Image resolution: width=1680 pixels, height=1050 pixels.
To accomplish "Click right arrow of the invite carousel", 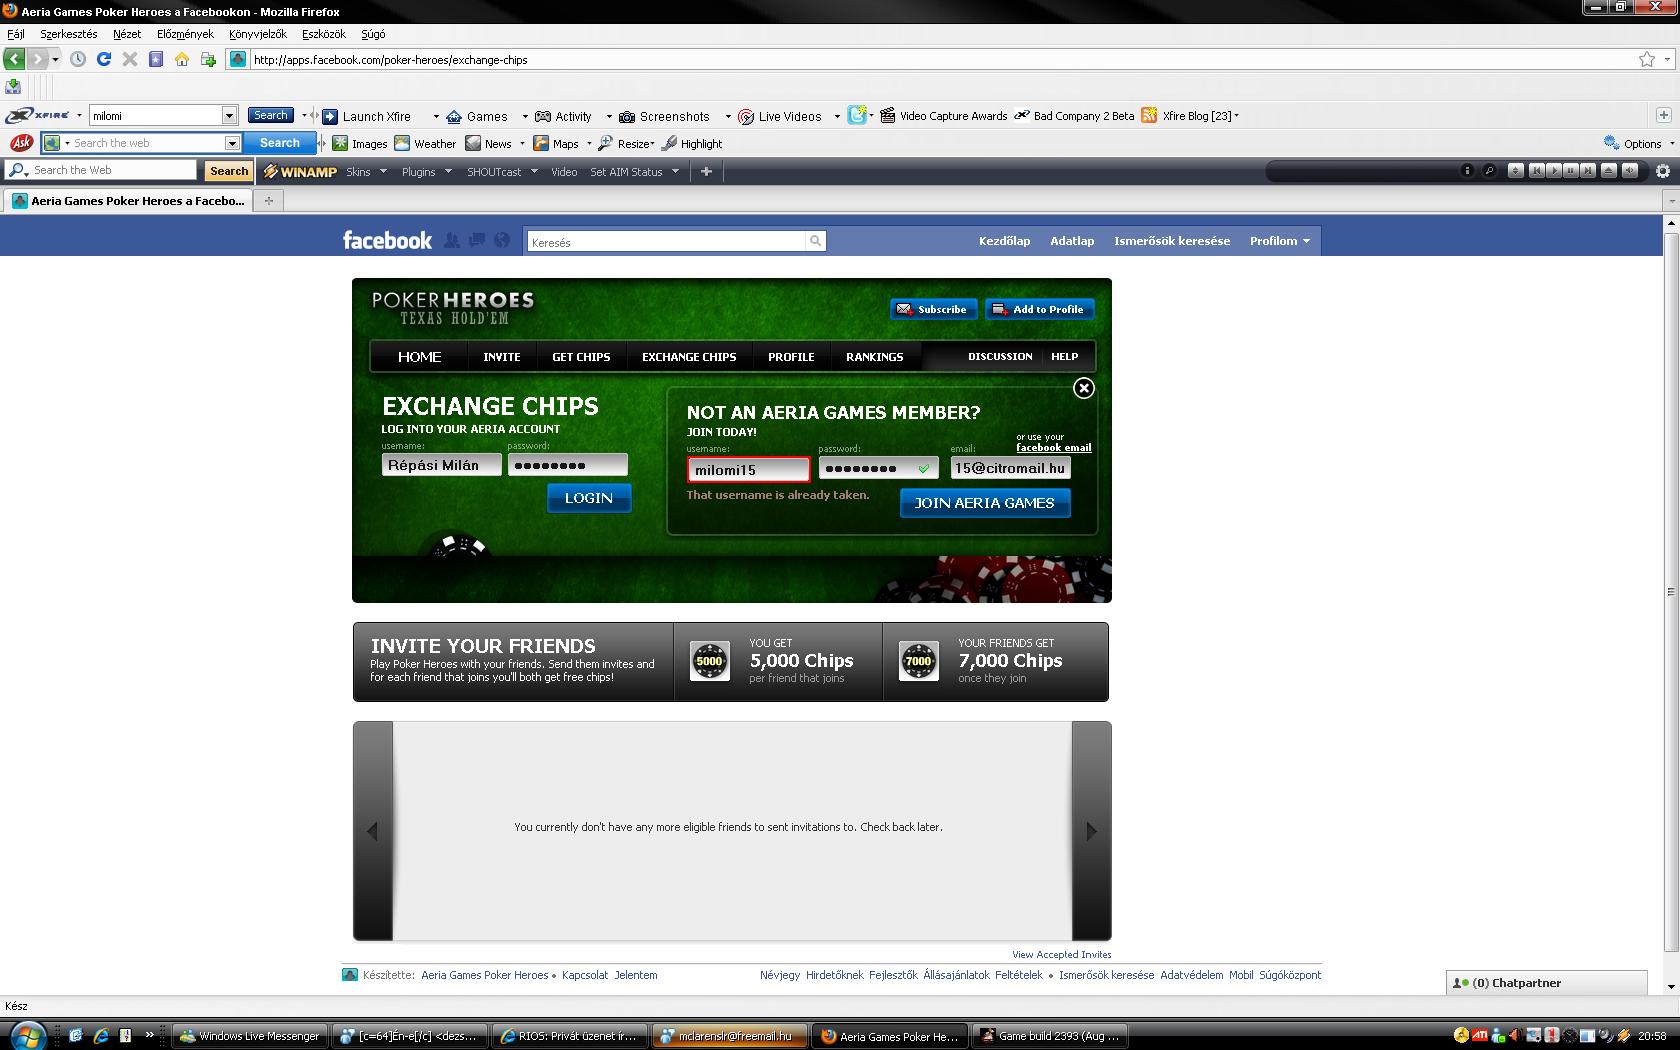I will coord(1091,831).
